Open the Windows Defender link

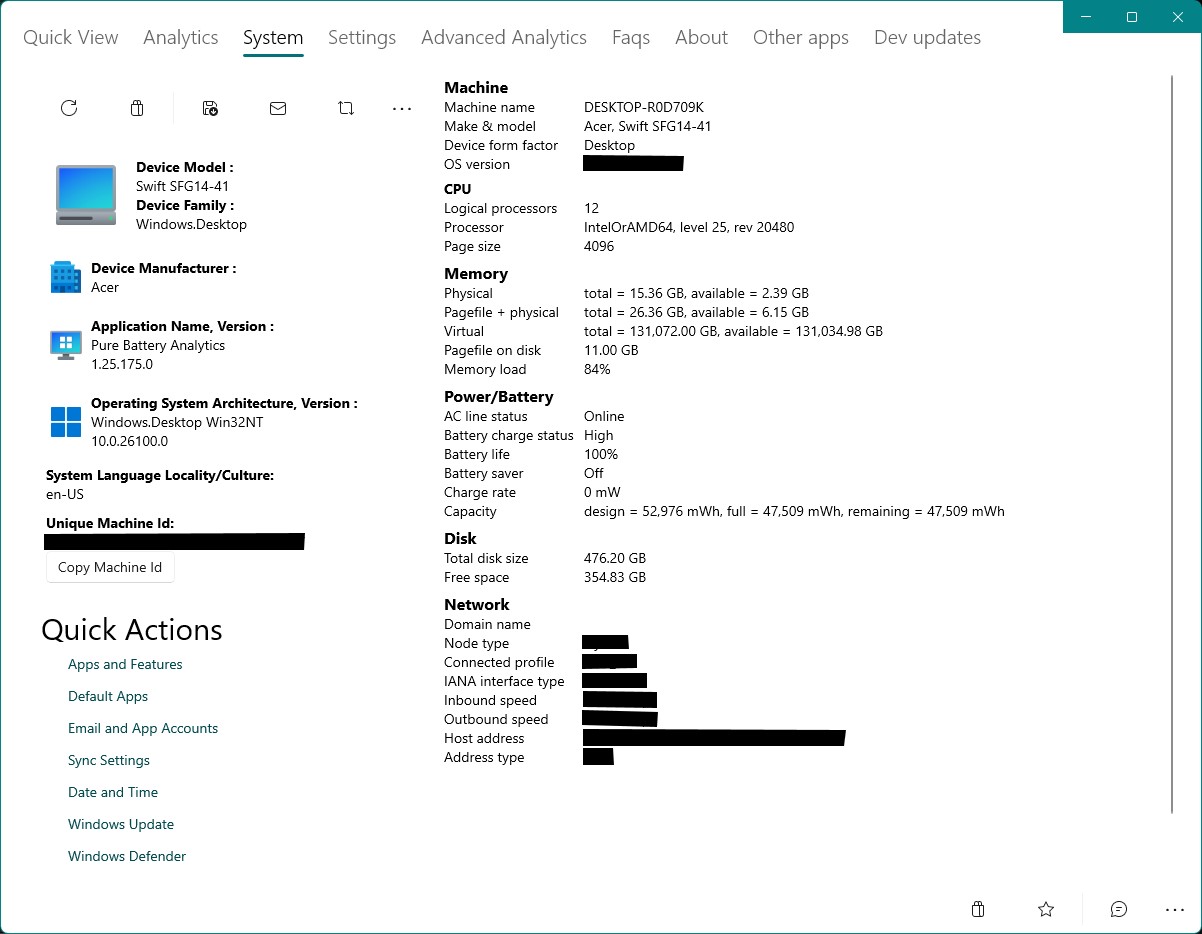127,856
